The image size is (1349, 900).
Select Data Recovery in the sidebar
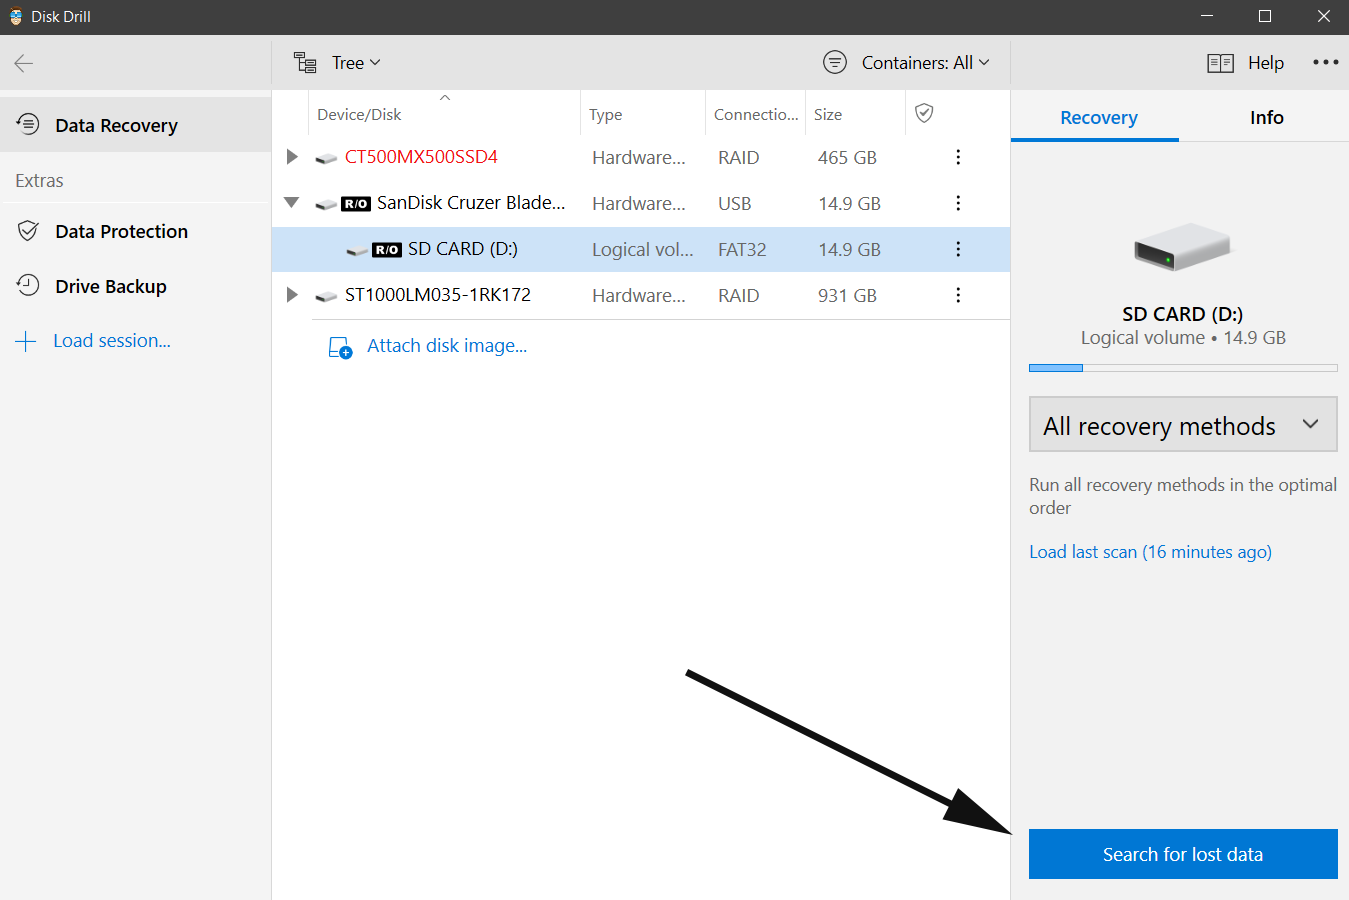click(135, 125)
